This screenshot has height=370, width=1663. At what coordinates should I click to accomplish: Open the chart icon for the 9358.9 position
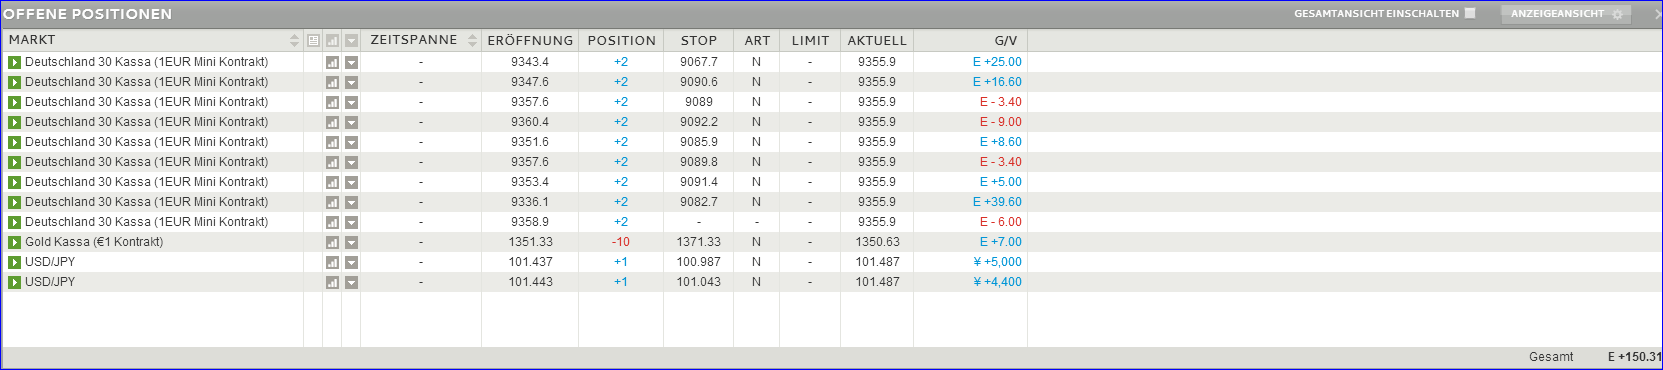(332, 222)
